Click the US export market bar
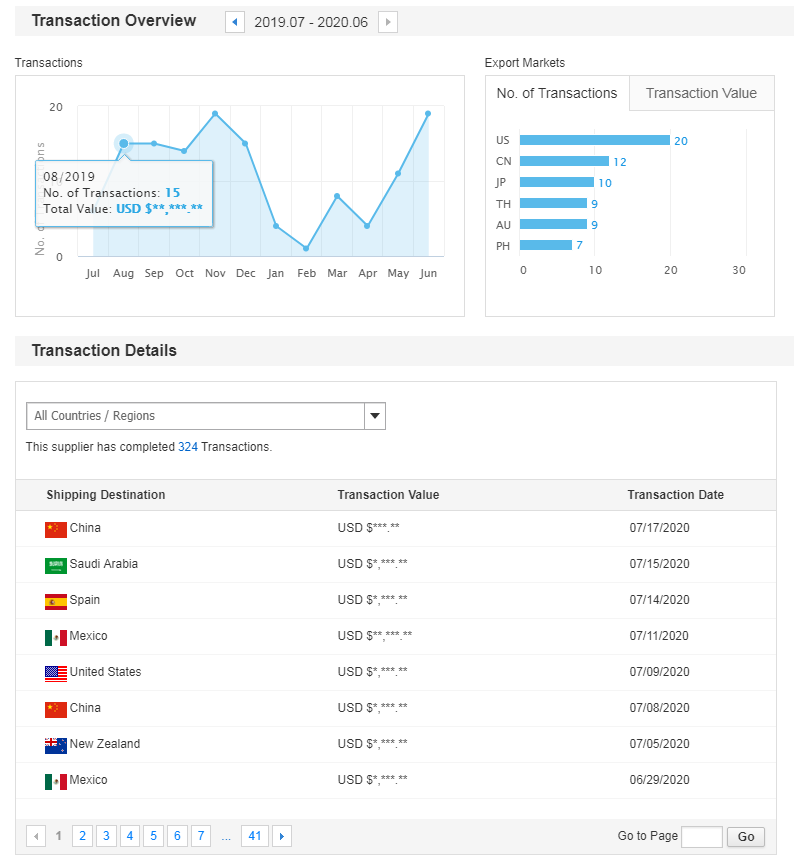 coord(595,140)
